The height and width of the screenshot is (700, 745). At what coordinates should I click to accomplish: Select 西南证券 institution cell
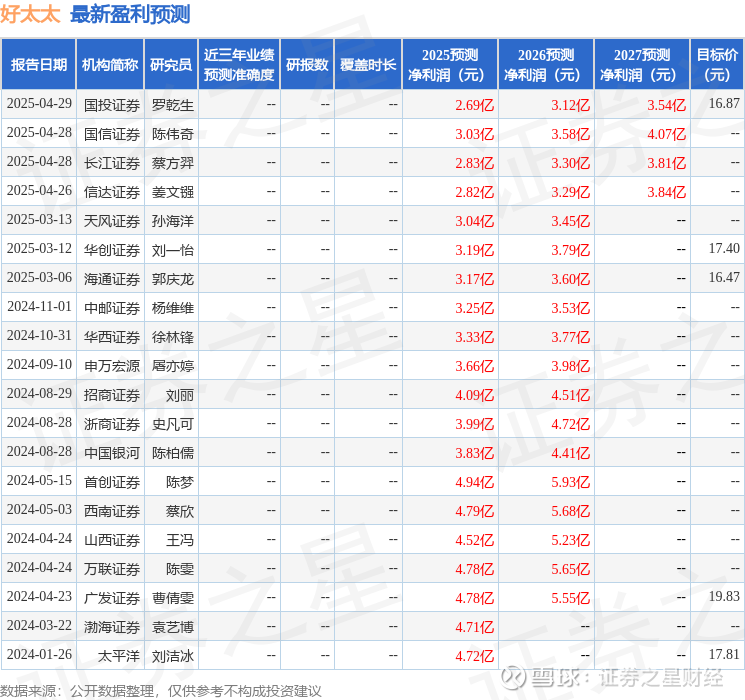click(x=112, y=511)
